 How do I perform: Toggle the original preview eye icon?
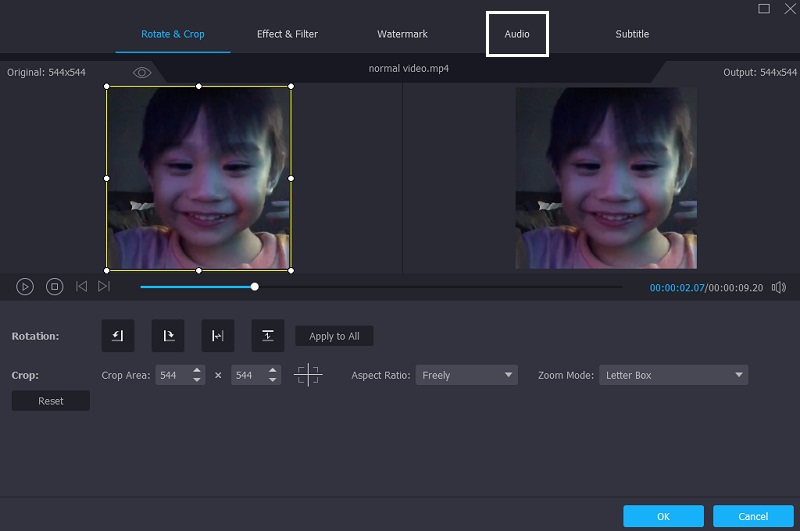click(142, 72)
